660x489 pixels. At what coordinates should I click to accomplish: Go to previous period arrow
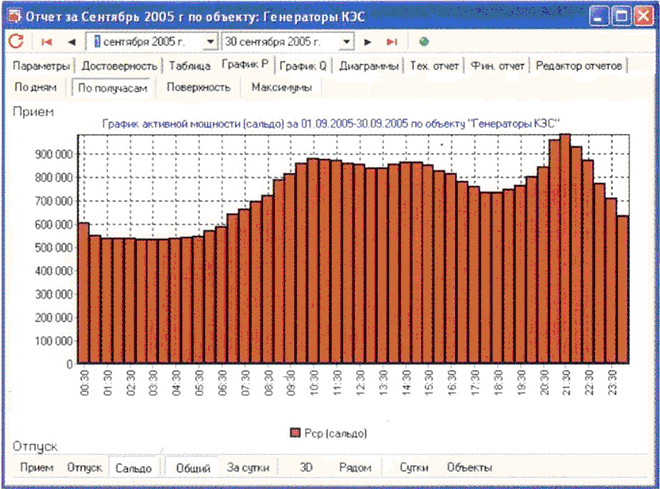[71, 42]
